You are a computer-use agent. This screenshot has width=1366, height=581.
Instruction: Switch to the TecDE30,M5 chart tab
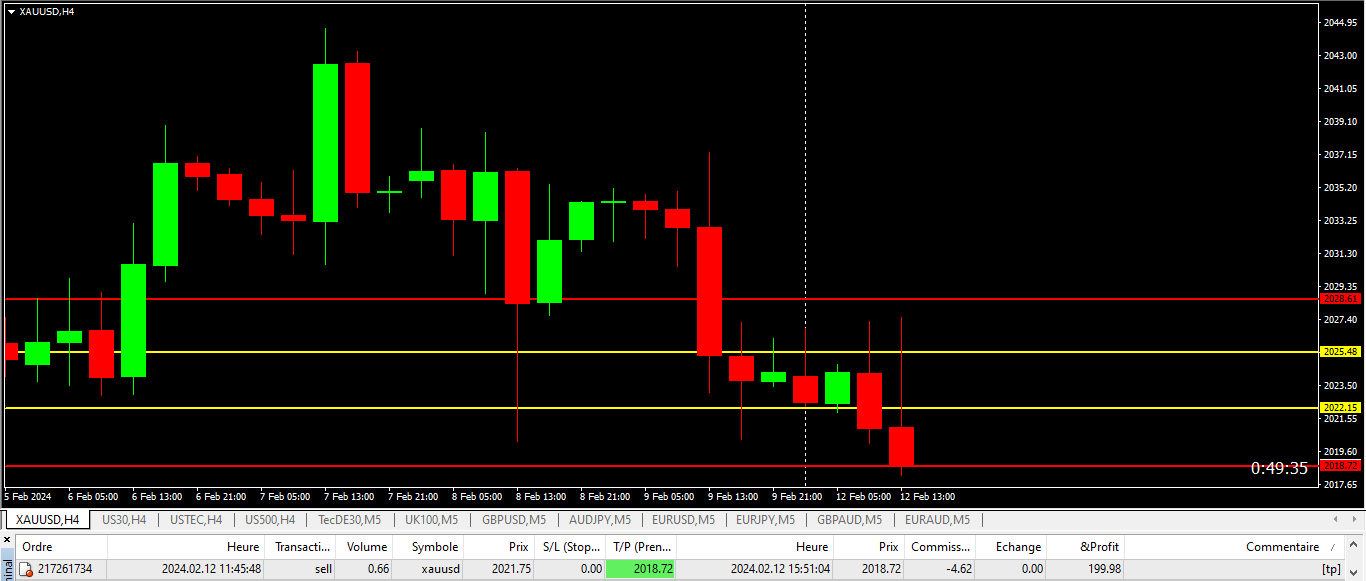click(x=349, y=520)
